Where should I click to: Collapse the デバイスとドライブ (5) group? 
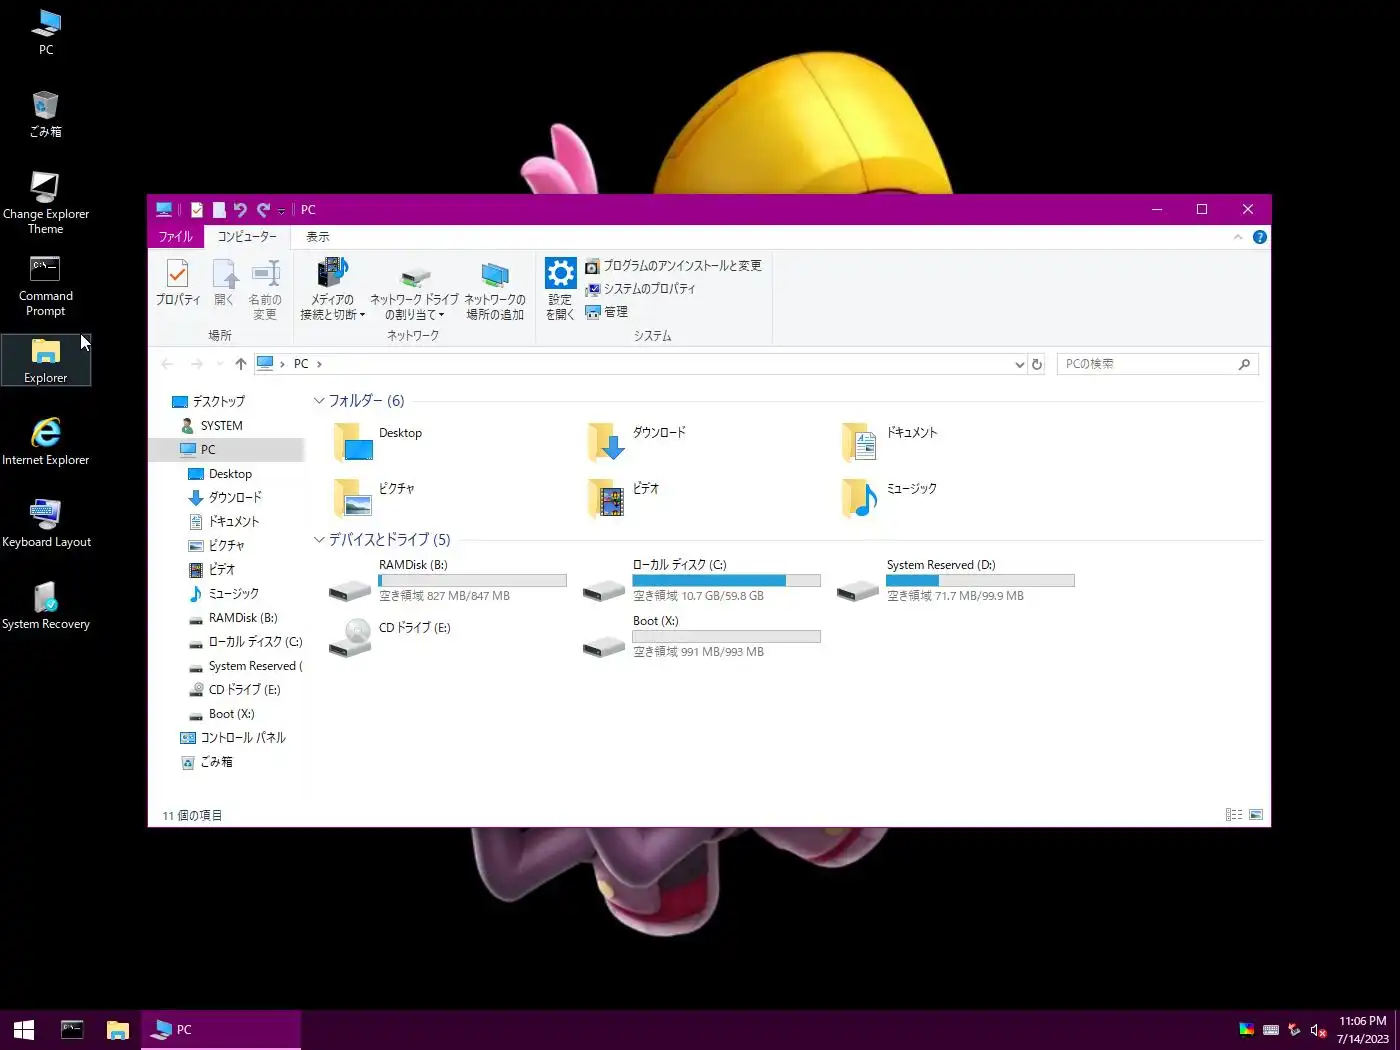[319, 540]
